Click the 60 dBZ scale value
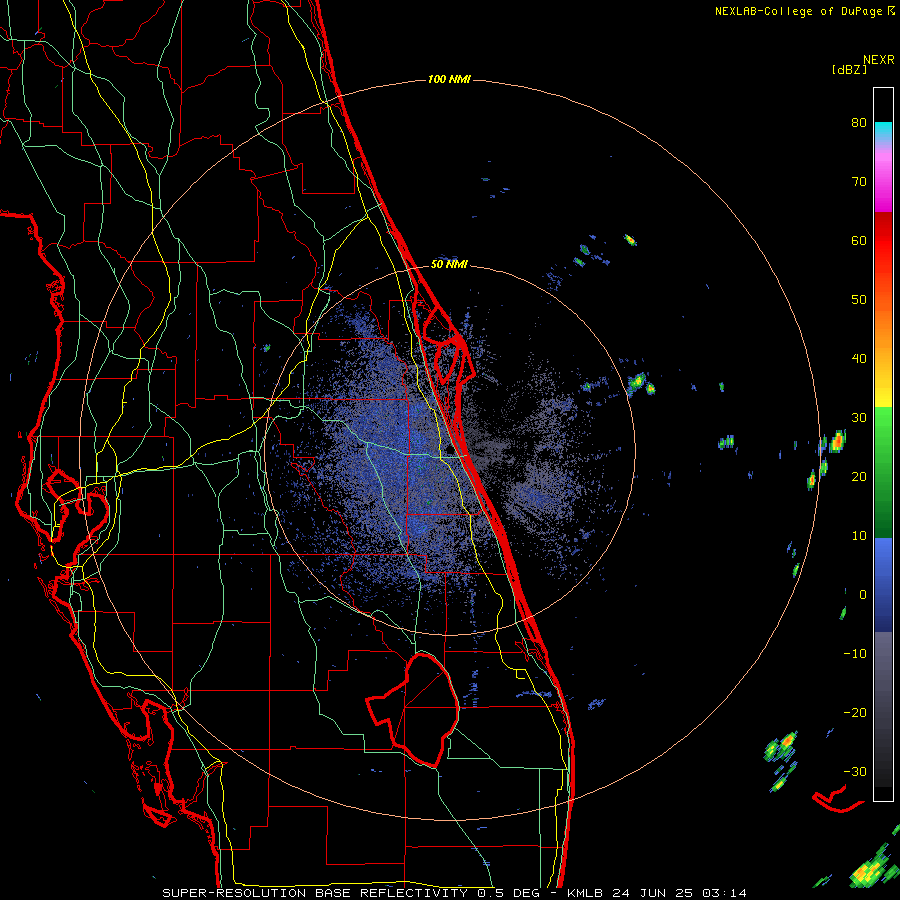Image resolution: width=900 pixels, height=900 pixels. click(x=859, y=240)
